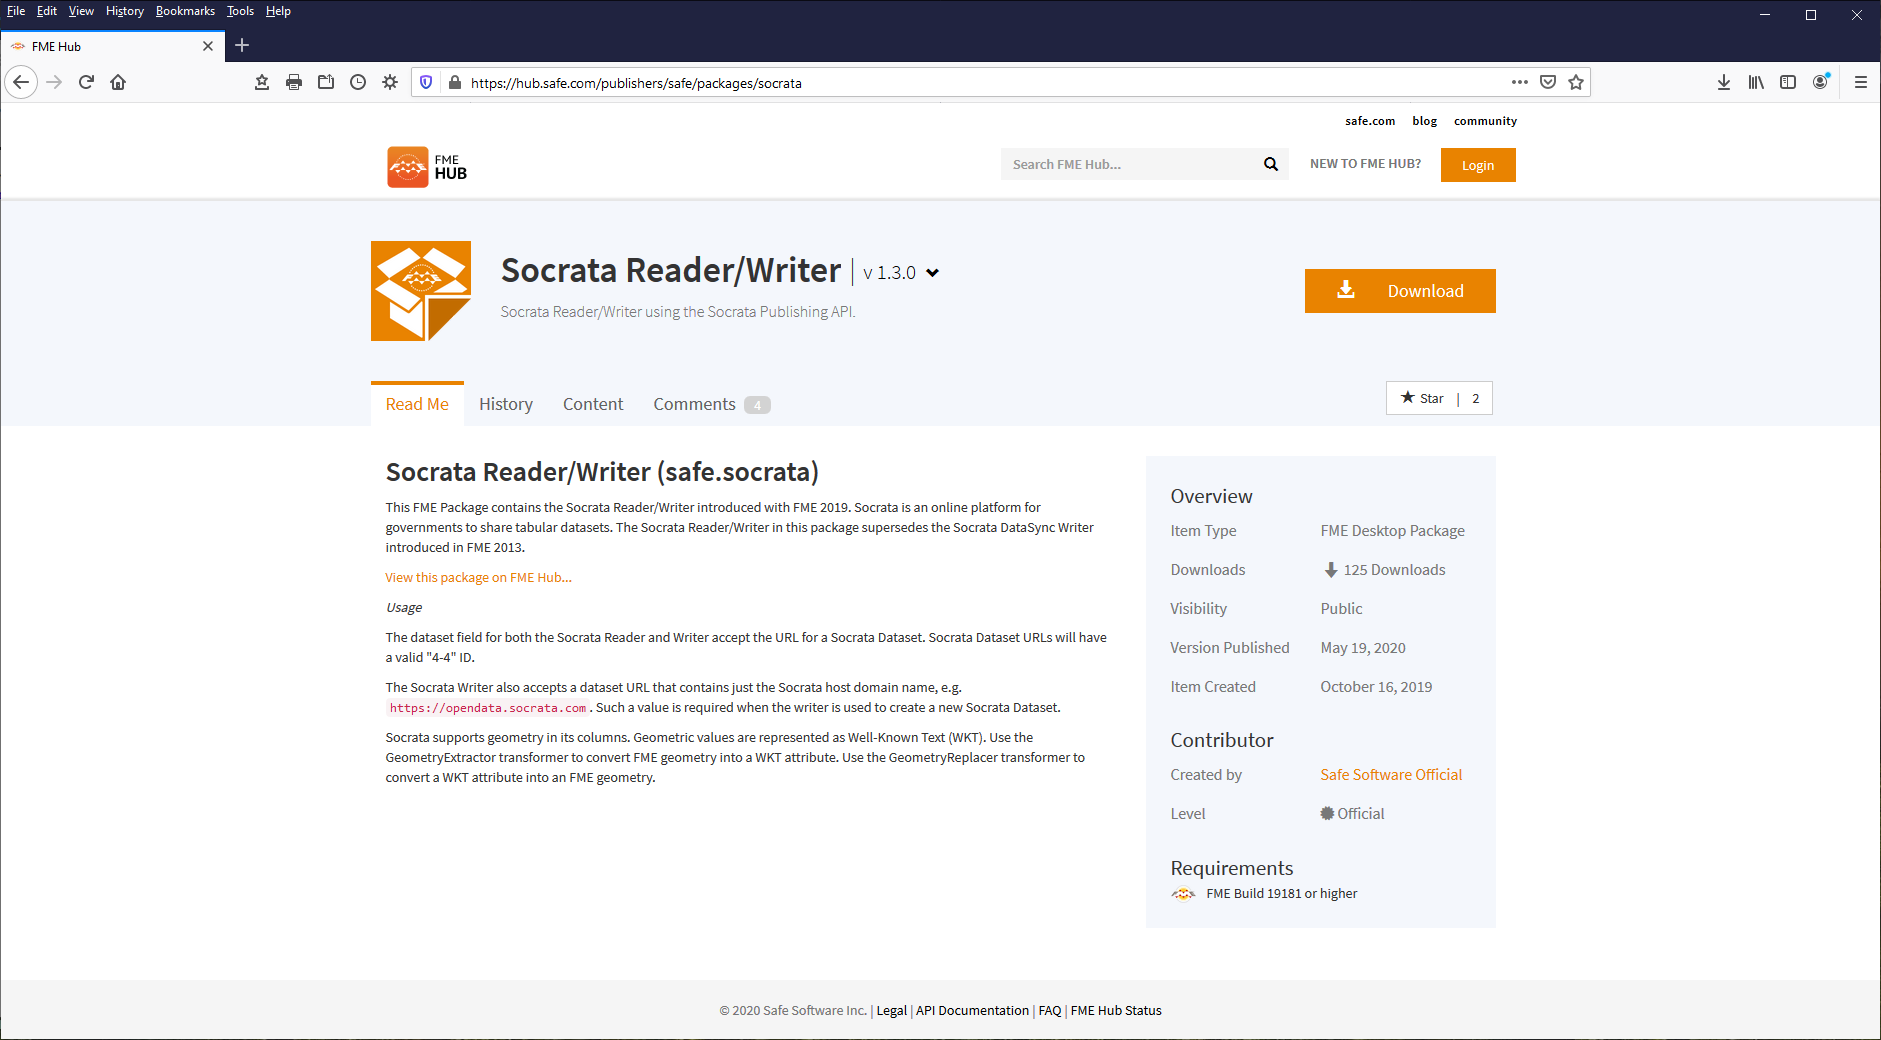
Task: Open View this package on FME Hub link
Action: click(478, 578)
